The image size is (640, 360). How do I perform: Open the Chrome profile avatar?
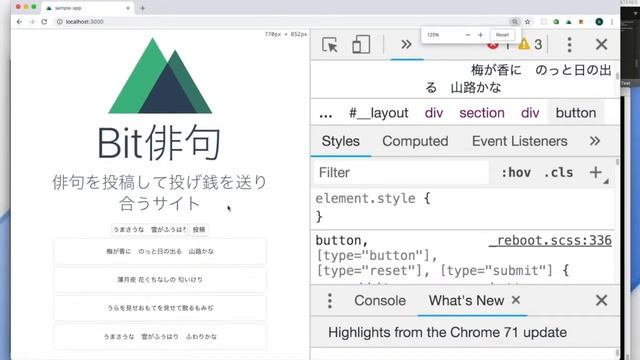click(x=599, y=22)
